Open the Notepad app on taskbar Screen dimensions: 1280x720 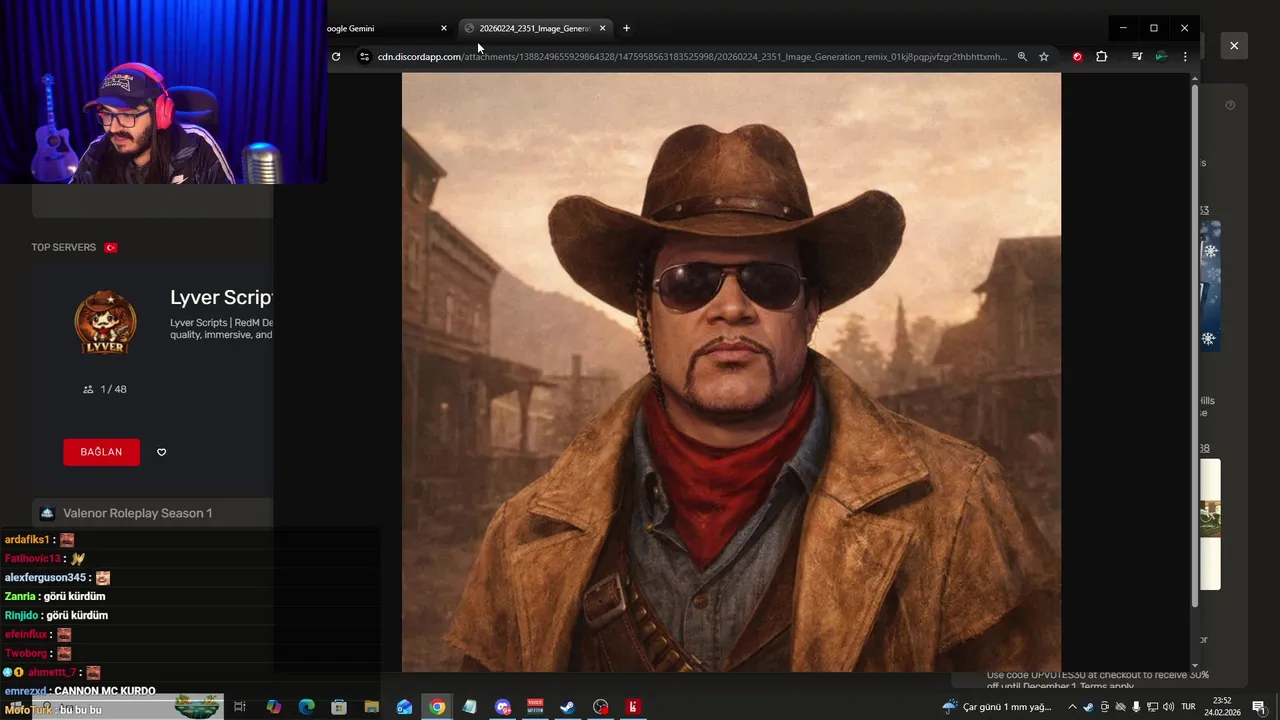[x=469, y=707]
